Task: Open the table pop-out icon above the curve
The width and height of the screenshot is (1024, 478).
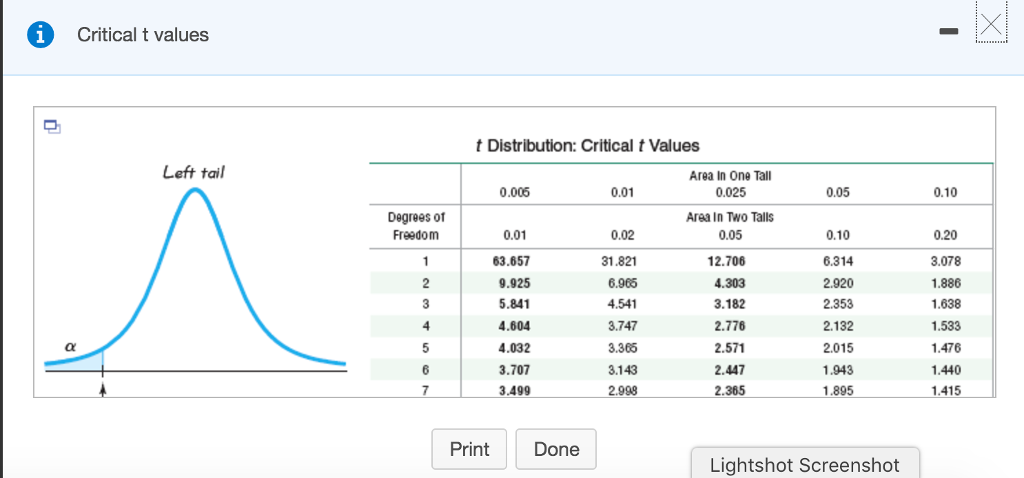Action: (52, 126)
